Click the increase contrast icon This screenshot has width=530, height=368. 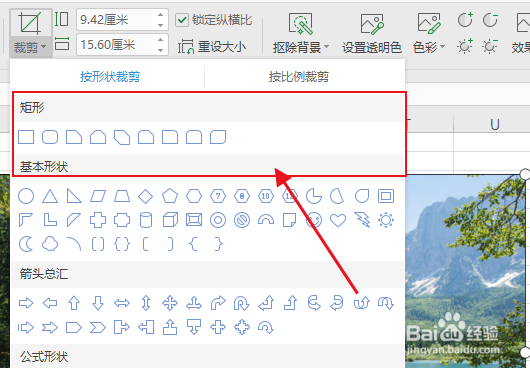point(465,20)
